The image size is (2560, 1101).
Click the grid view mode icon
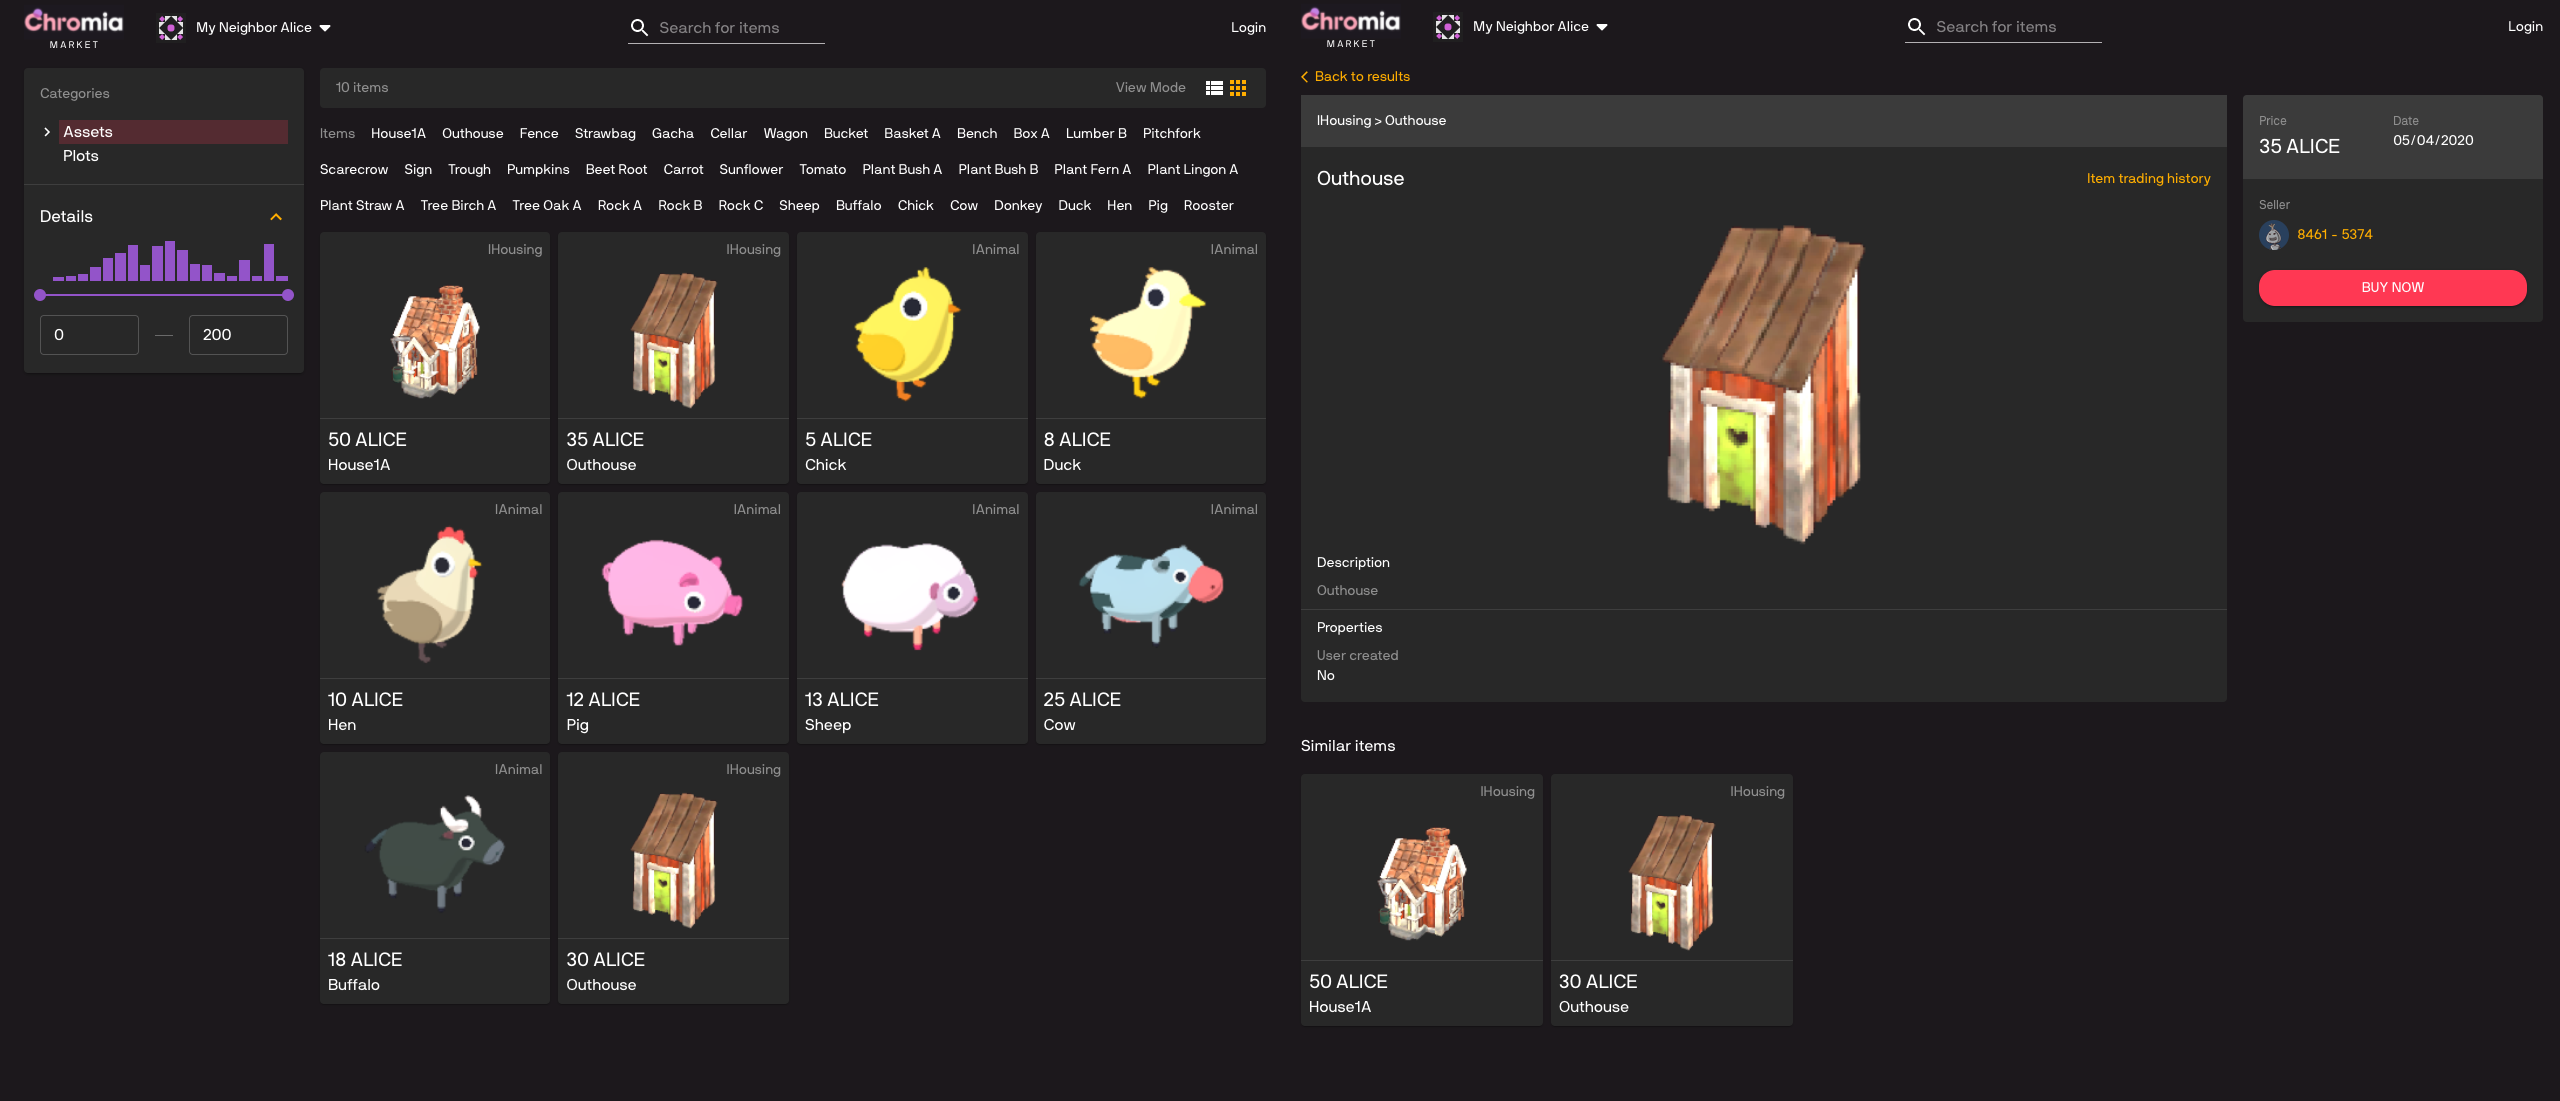[x=1239, y=87]
